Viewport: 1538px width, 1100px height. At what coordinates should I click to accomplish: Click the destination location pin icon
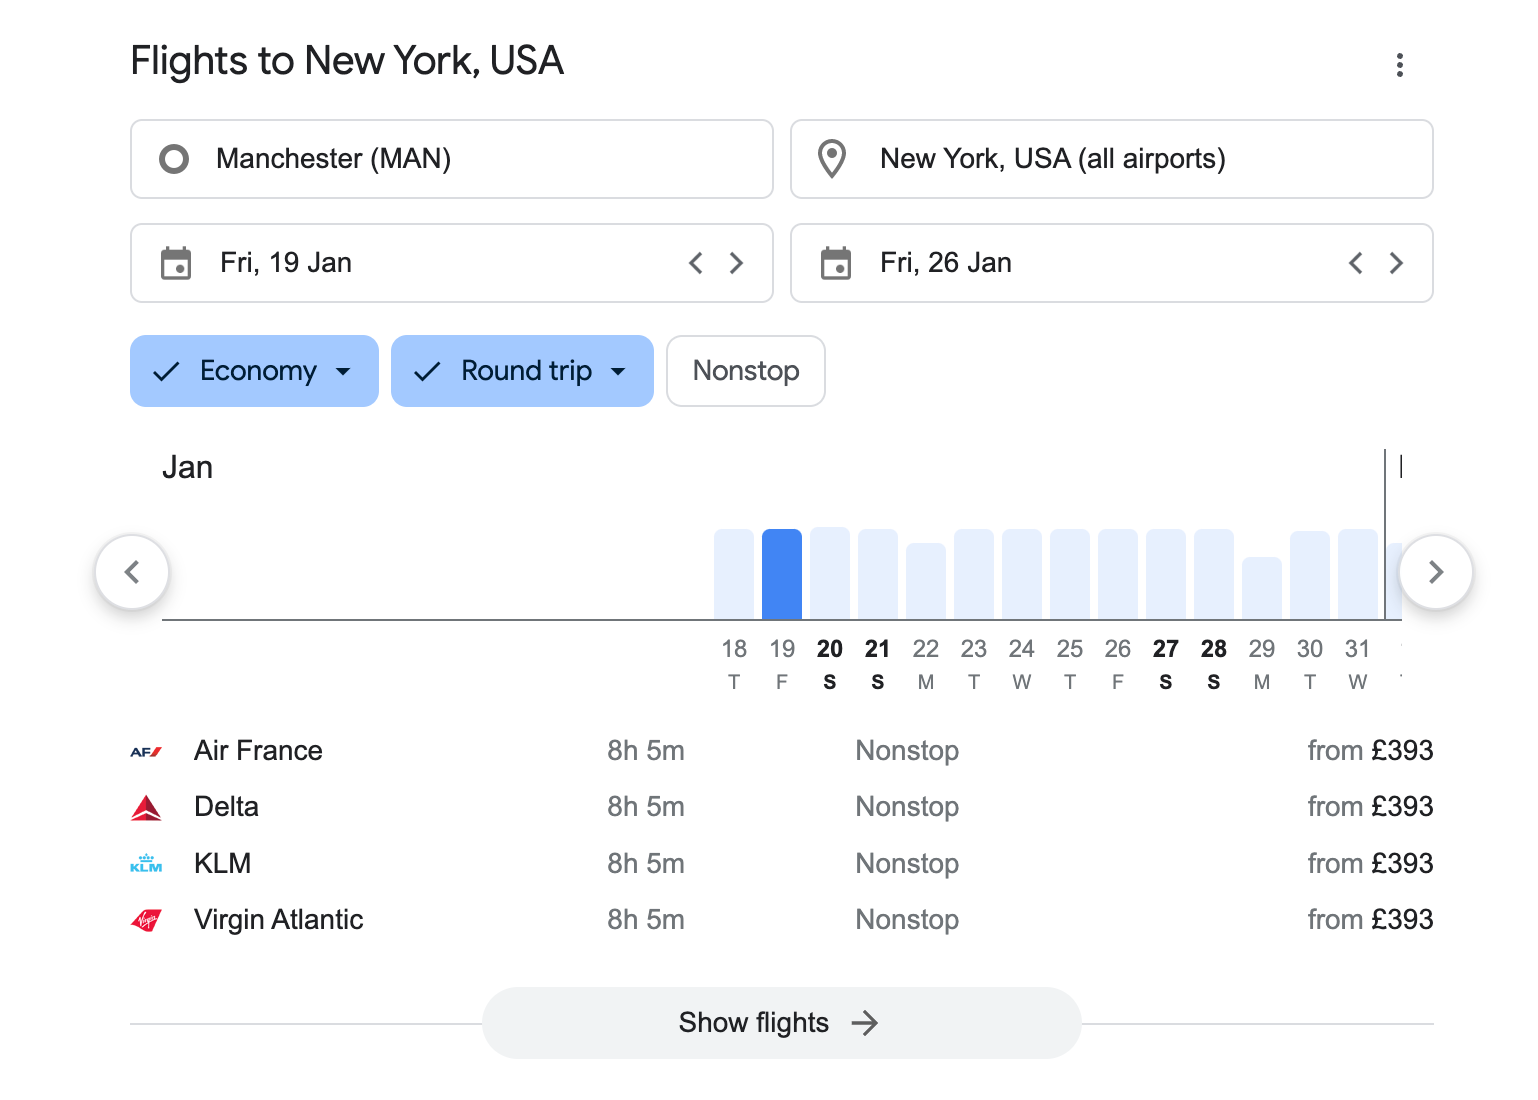tap(831, 159)
